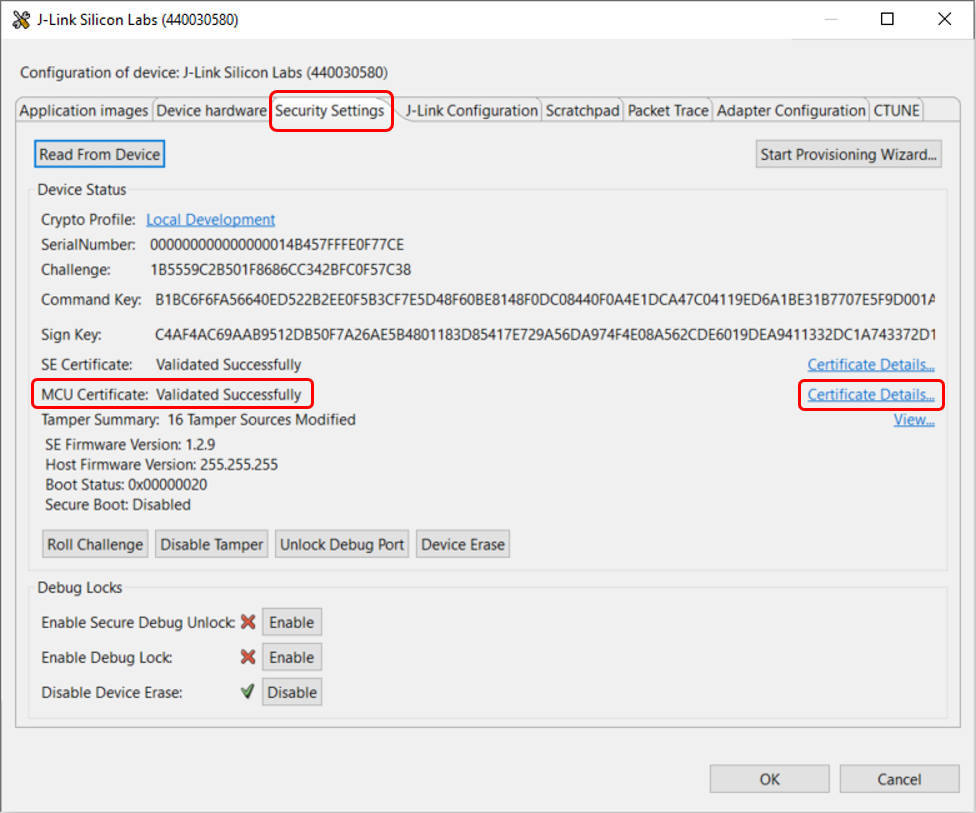Open the Packet Trace tab
The image size is (976, 813).
coord(668,111)
